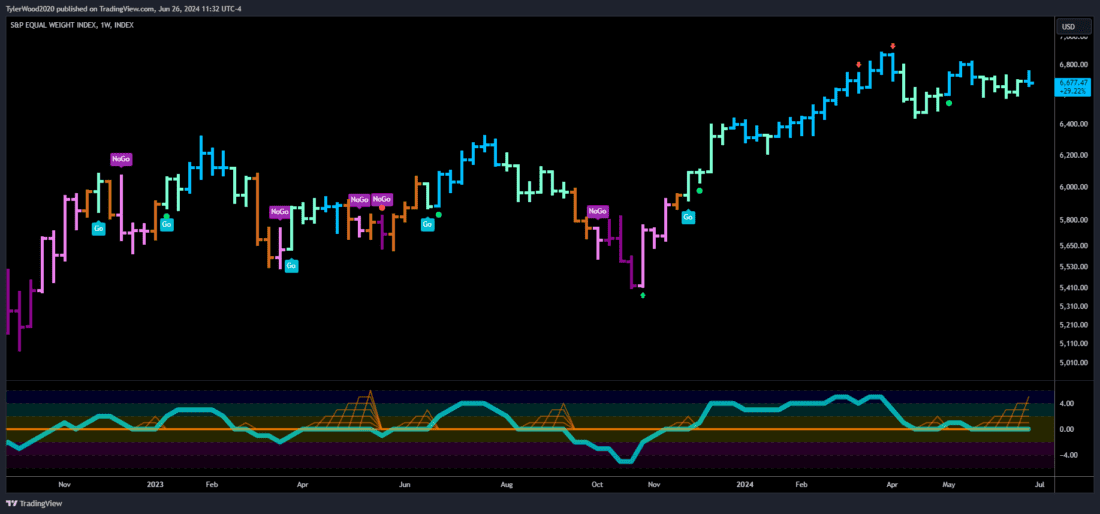The image size is (1100, 514).
Task: Click the Aug label on the time axis
Action: (507, 483)
